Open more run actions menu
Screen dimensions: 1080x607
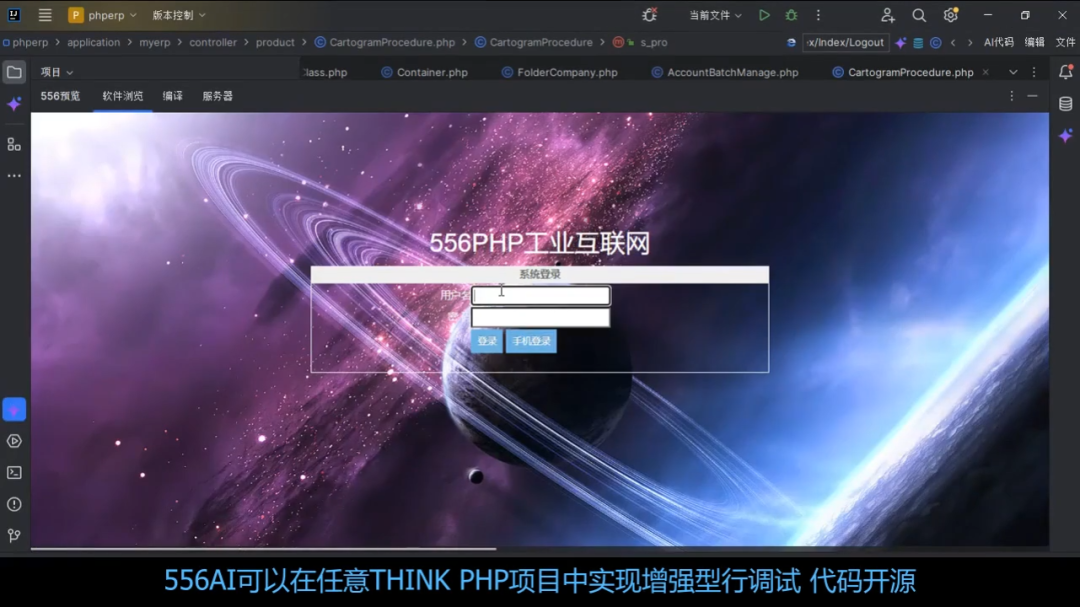coord(818,14)
